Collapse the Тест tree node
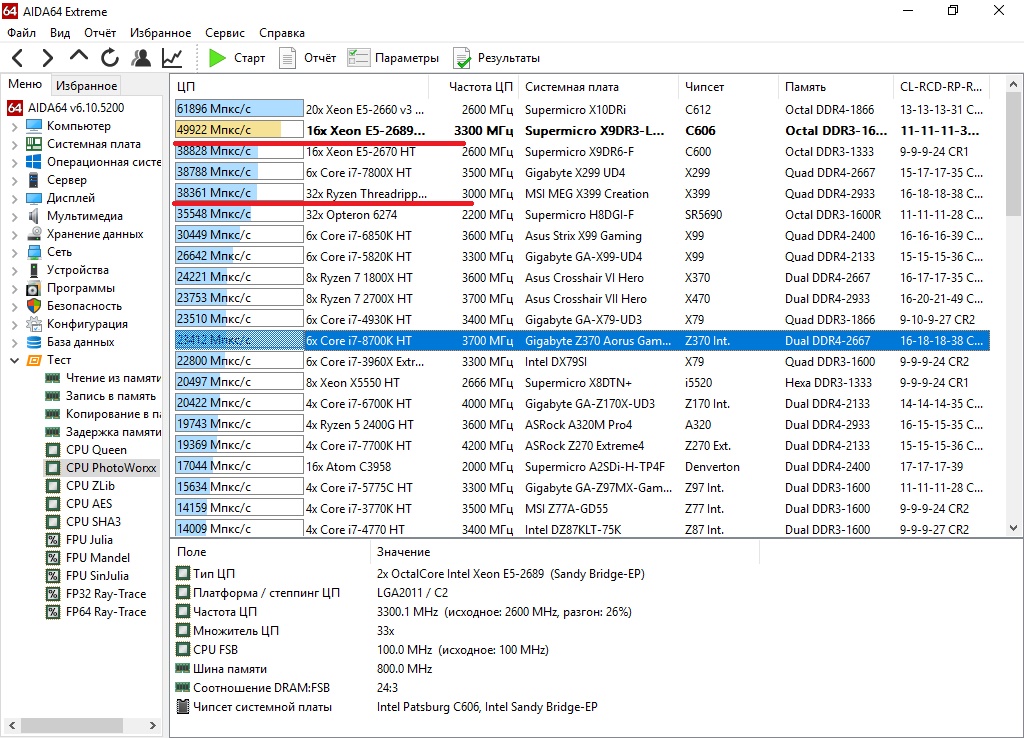Viewport: 1024px width, 738px height. coord(14,360)
